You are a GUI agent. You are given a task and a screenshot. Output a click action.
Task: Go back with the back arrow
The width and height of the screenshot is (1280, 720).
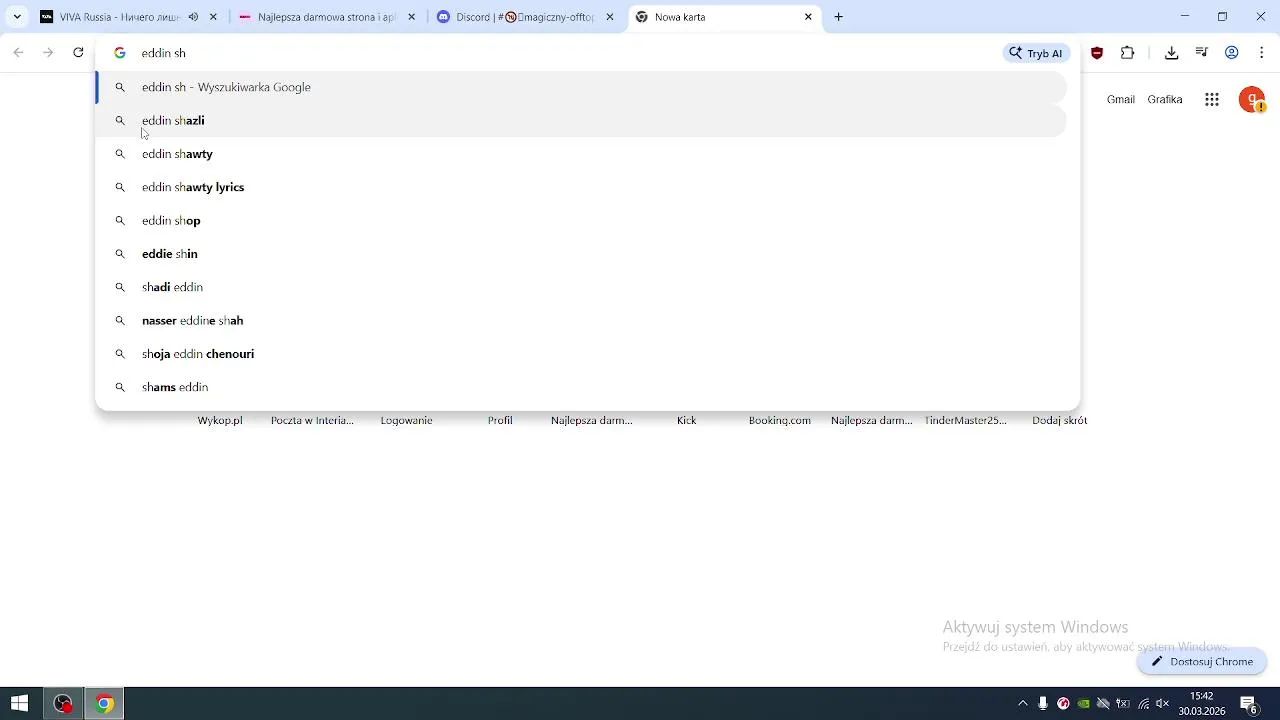[x=18, y=53]
